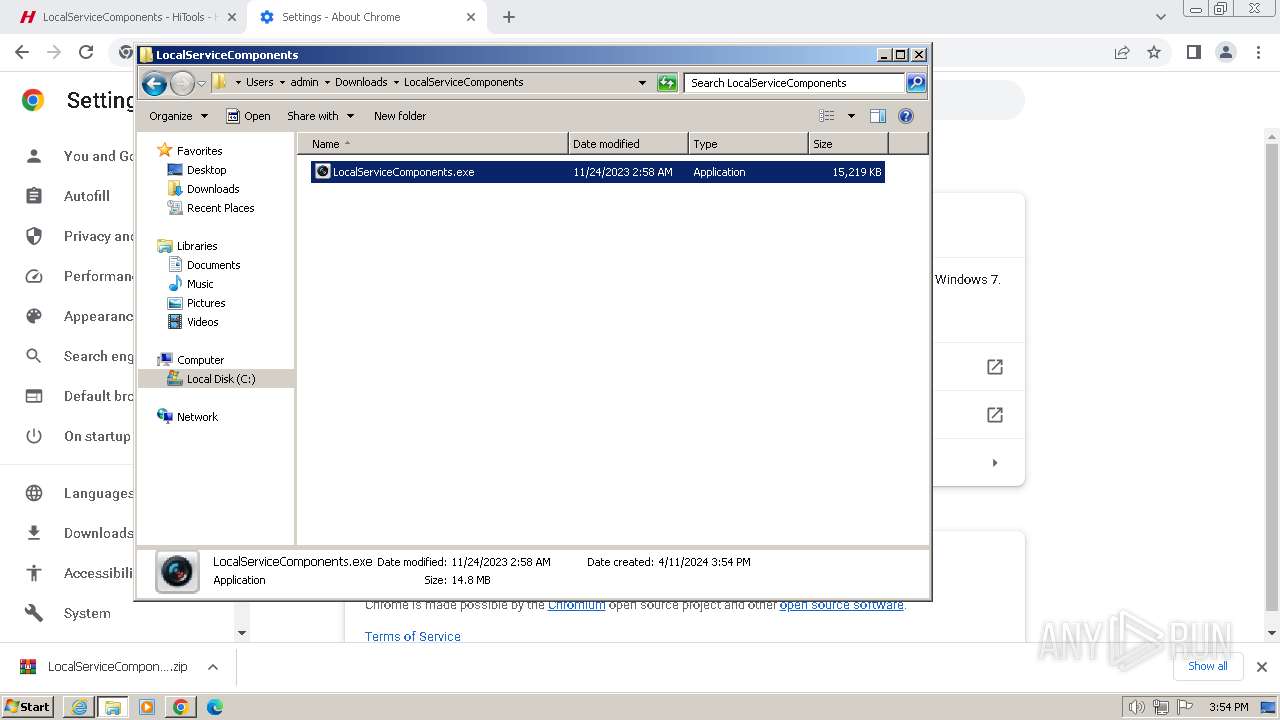Click the volume tray icon
The height and width of the screenshot is (720, 1280).
[x=1137, y=707]
